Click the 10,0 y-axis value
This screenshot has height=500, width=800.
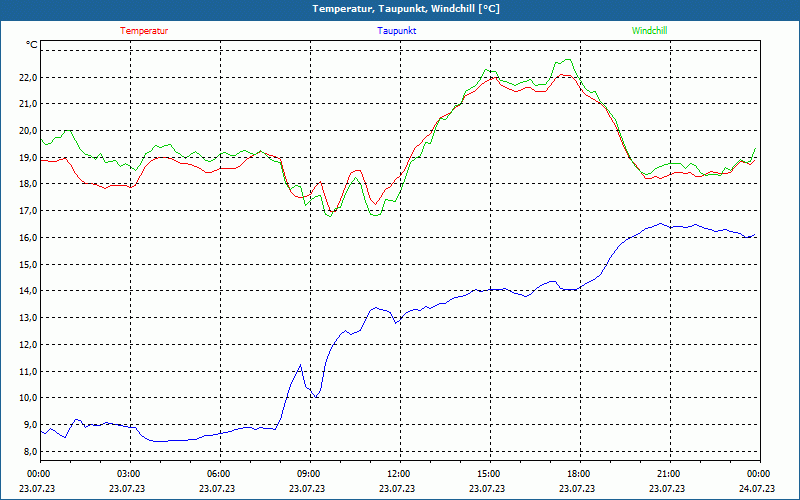(x=29, y=397)
